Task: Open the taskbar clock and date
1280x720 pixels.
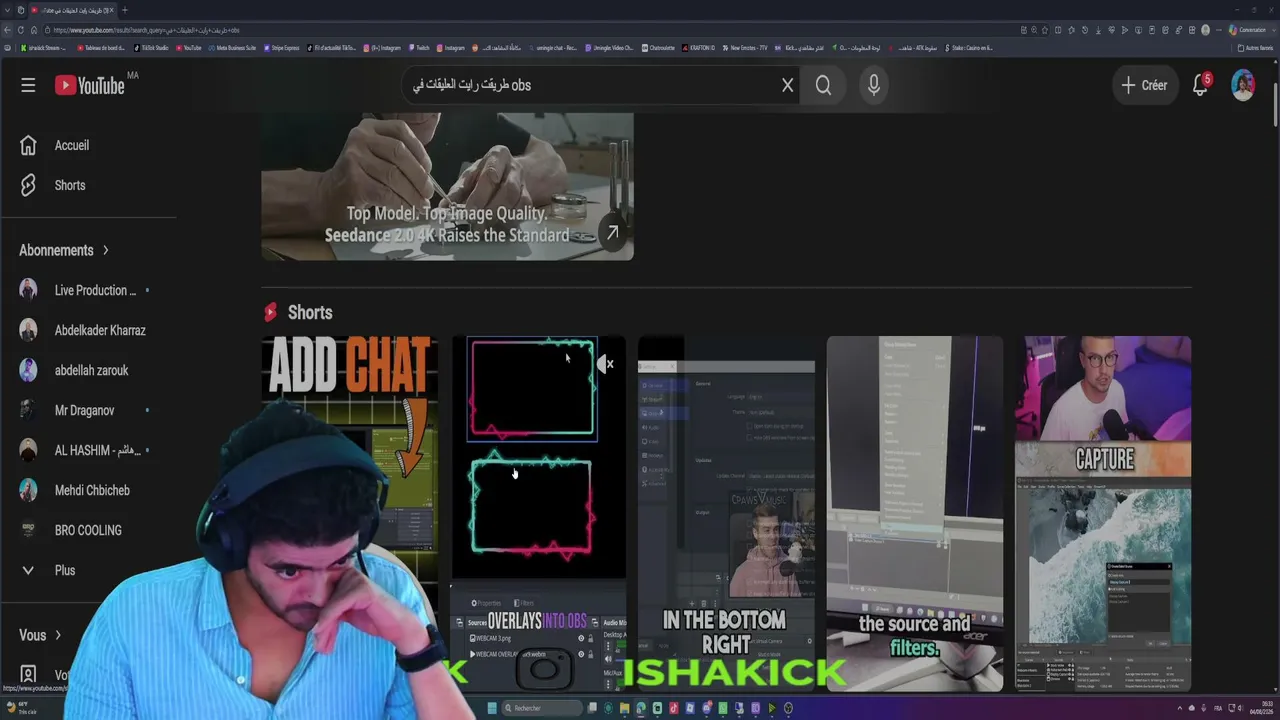Action: tap(1259, 708)
